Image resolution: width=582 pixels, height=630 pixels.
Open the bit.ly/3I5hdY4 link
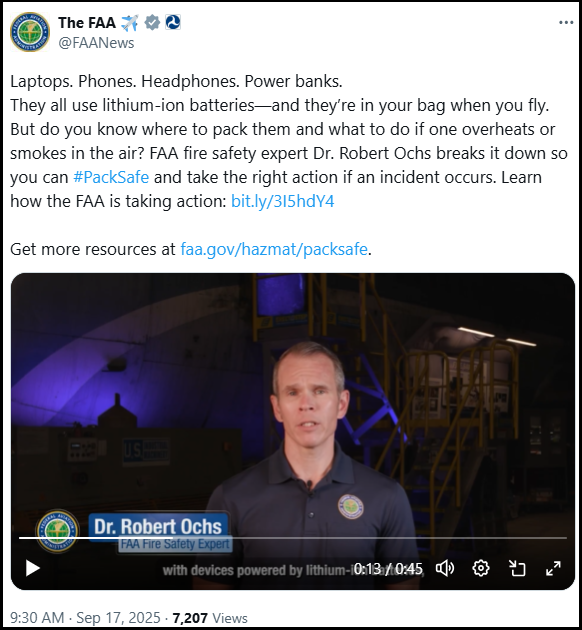[x=282, y=201]
